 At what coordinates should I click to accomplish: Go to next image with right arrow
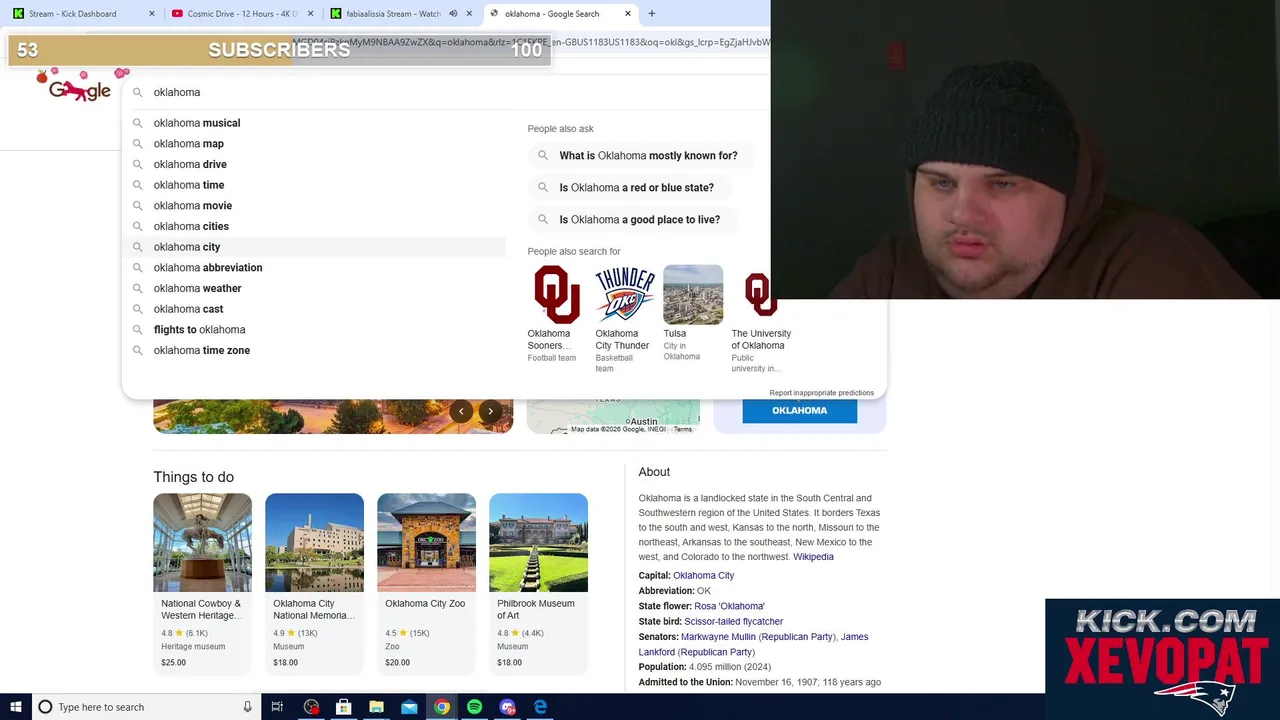(490, 411)
